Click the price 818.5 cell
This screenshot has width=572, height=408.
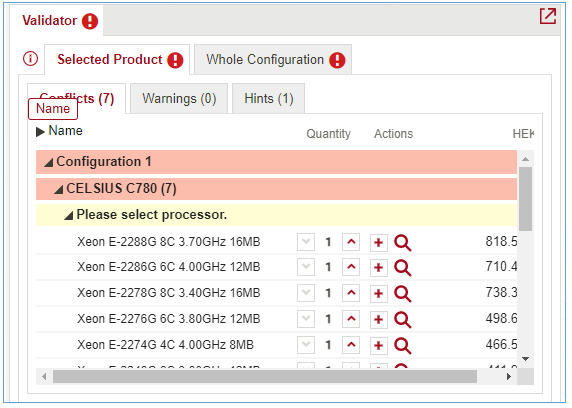coord(501,242)
